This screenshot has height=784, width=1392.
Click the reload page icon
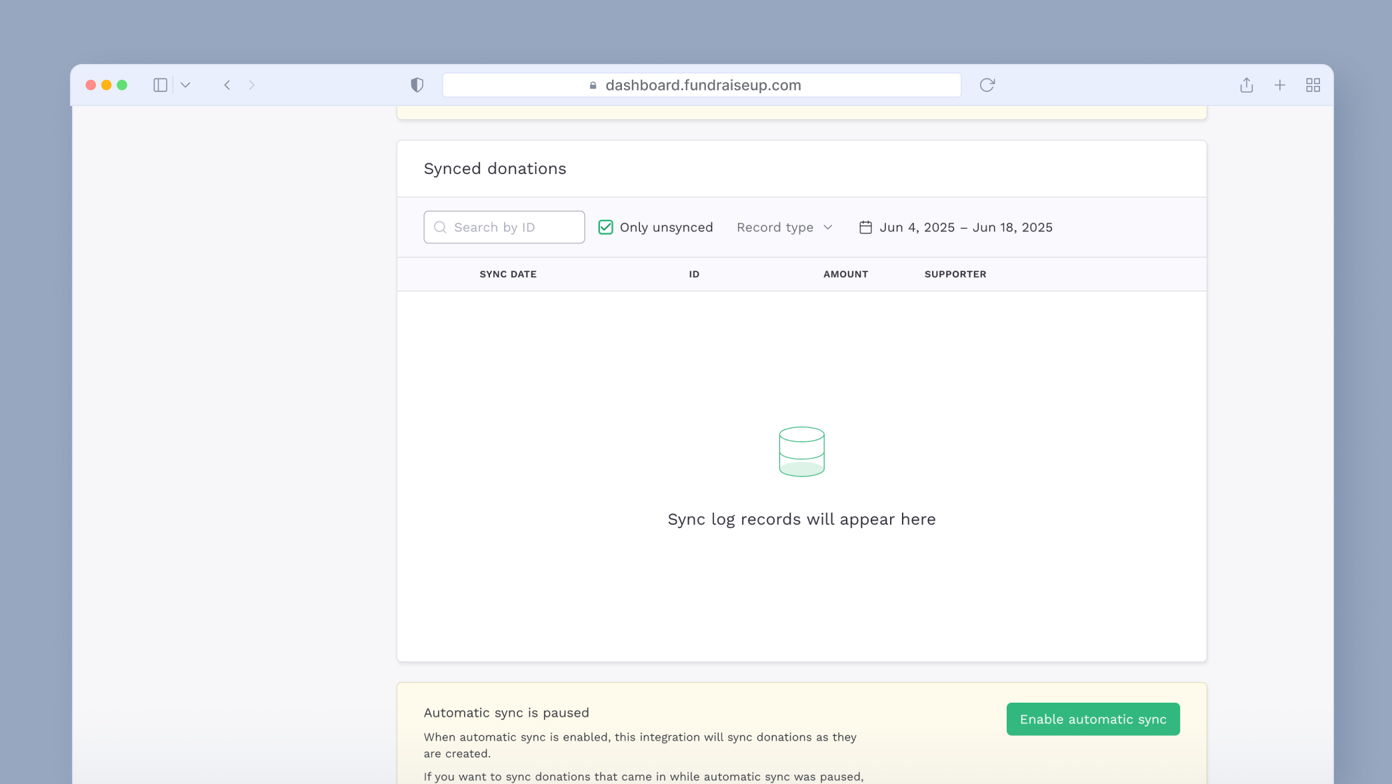(986, 85)
